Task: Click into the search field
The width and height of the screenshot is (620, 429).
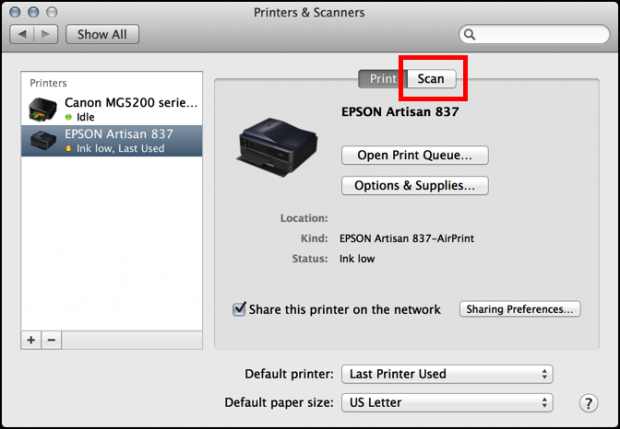Action: point(534,34)
